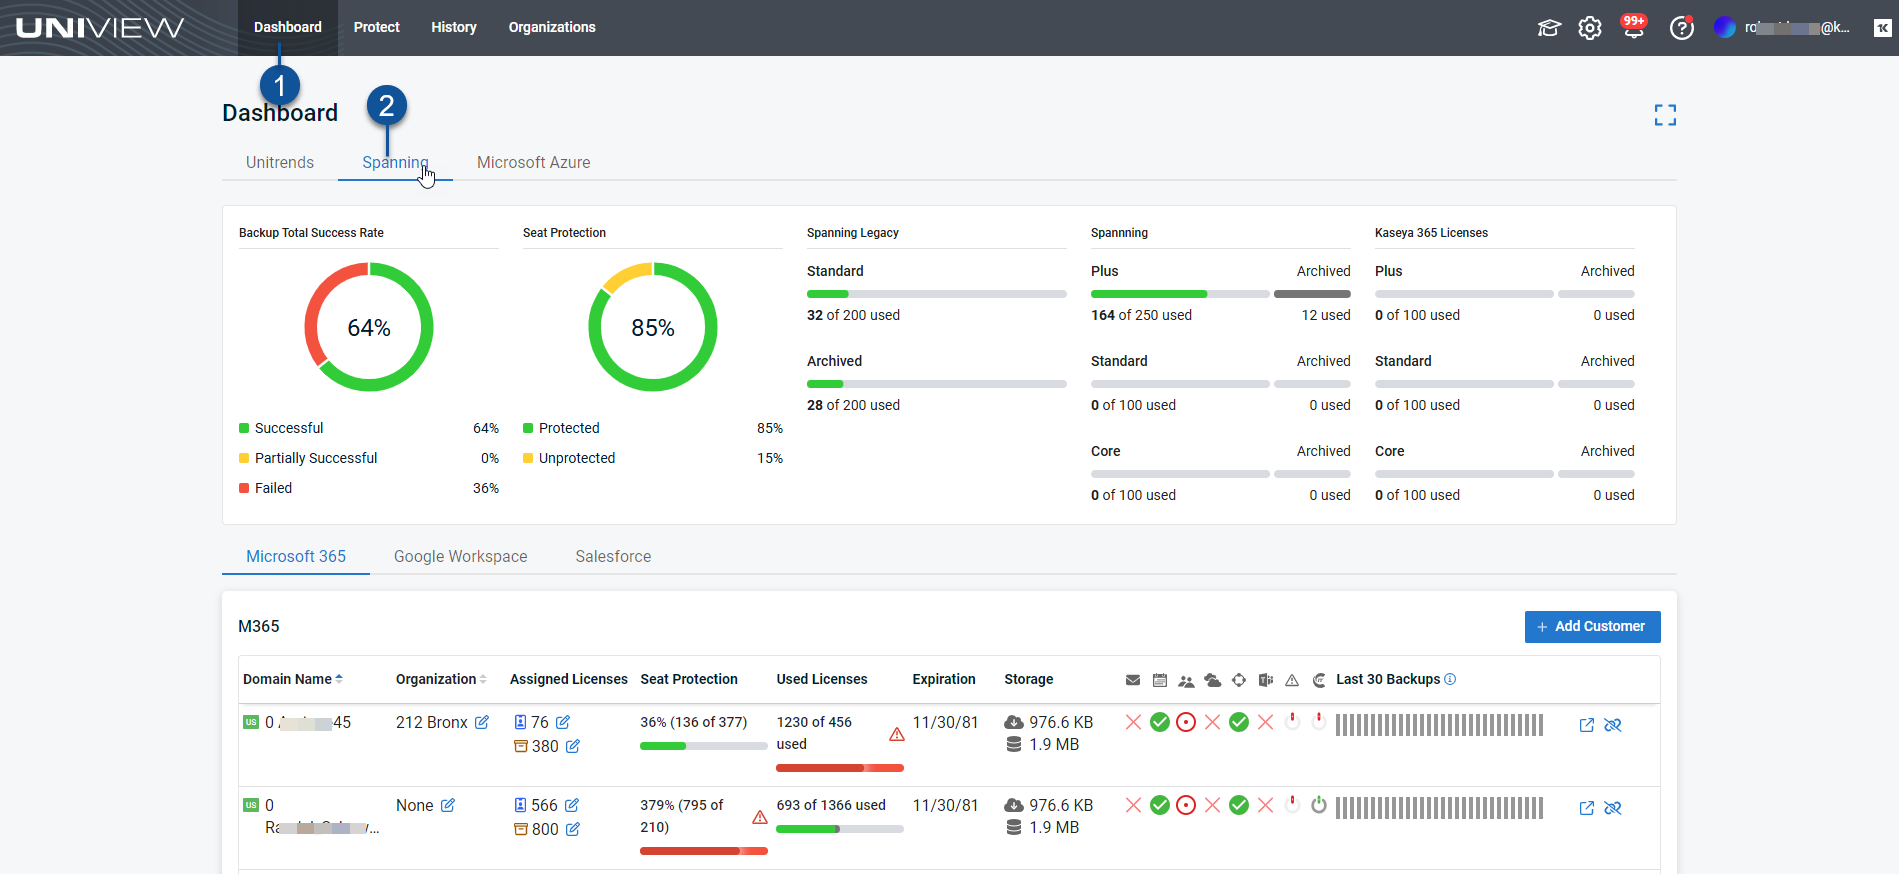Click warning triangle beside 379% seat protection

pos(760,817)
